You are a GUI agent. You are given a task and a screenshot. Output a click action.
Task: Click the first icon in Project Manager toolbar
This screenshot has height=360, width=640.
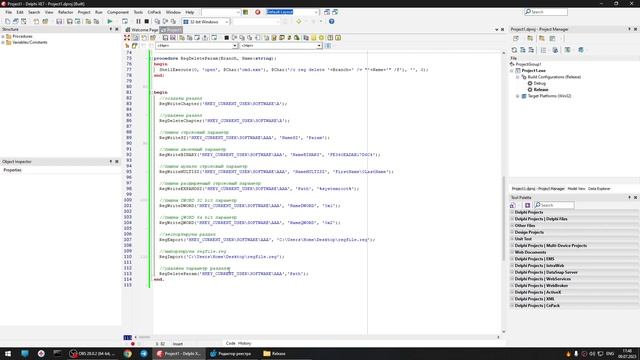[x=516, y=38]
